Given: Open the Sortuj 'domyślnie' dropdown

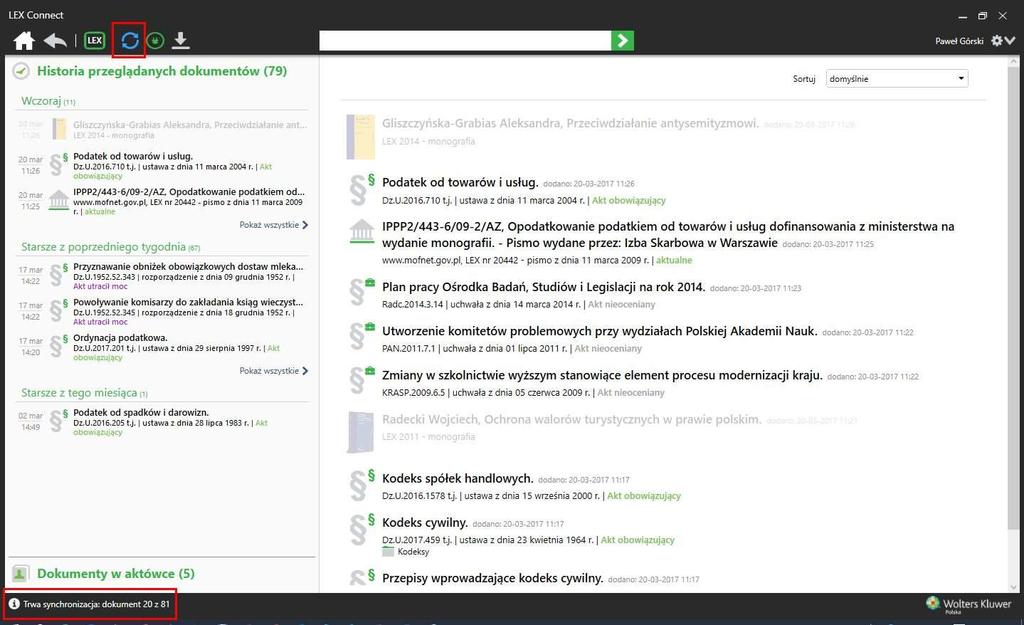Looking at the screenshot, I should [897, 78].
